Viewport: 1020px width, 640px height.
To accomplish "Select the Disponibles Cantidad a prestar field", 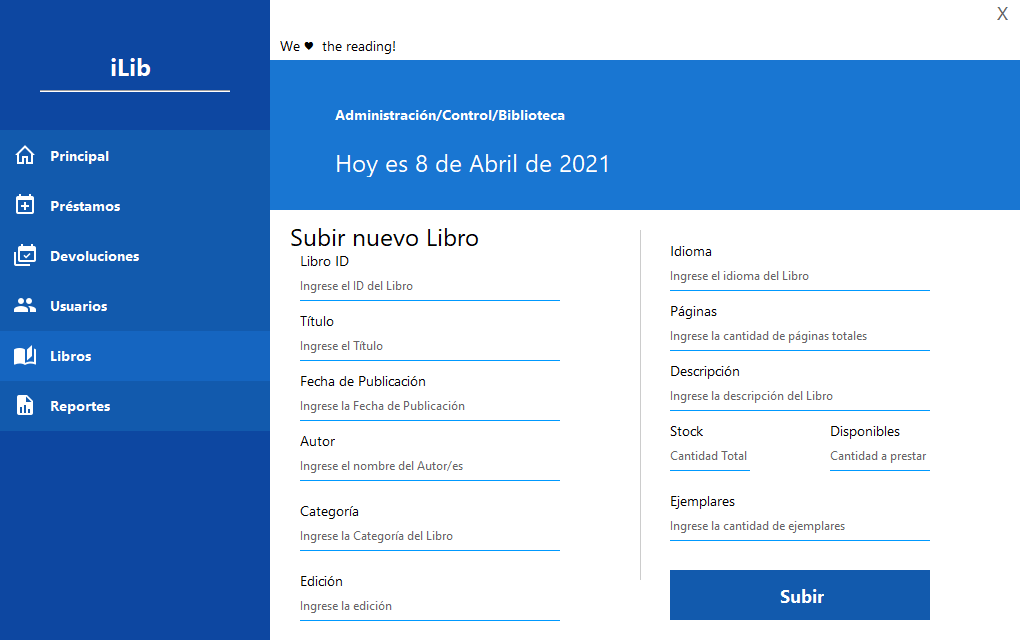I will 879,456.
